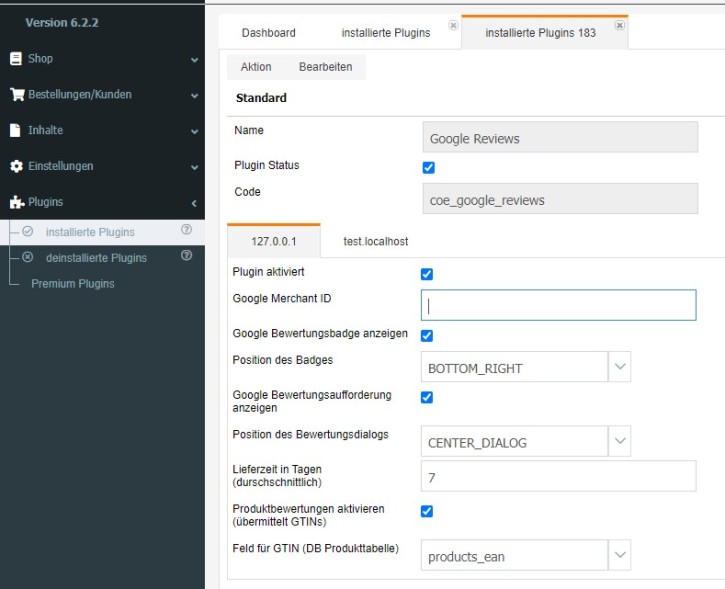Uncheck Plugin aktiviert checkbox

[427, 274]
